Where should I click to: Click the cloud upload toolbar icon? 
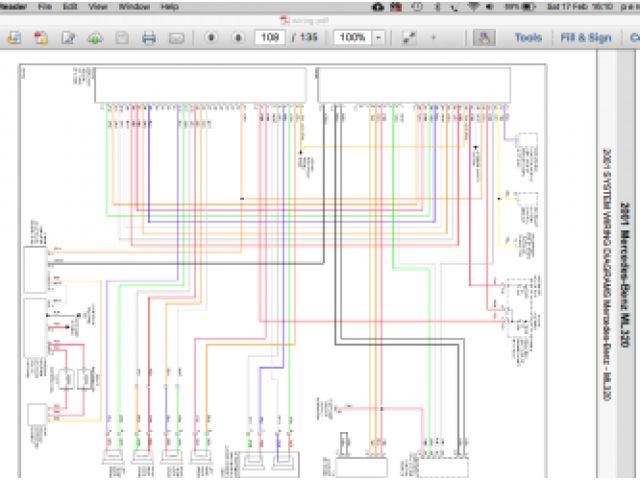pyautogui.click(x=95, y=38)
